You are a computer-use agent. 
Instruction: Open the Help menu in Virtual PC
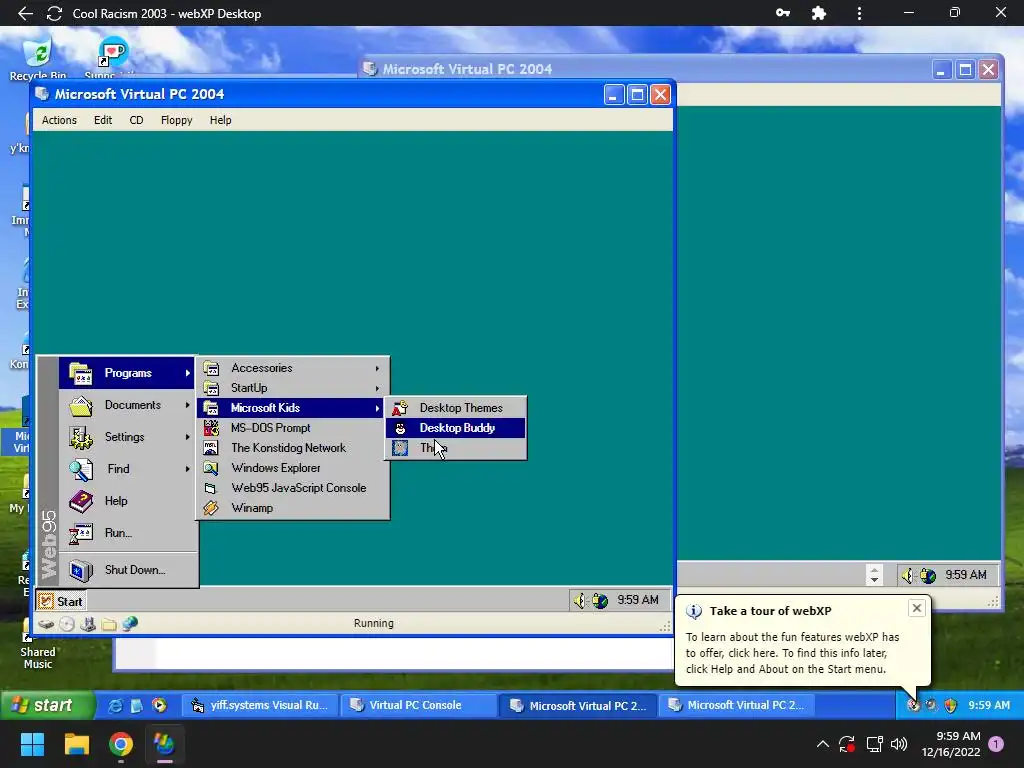click(x=220, y=120)
